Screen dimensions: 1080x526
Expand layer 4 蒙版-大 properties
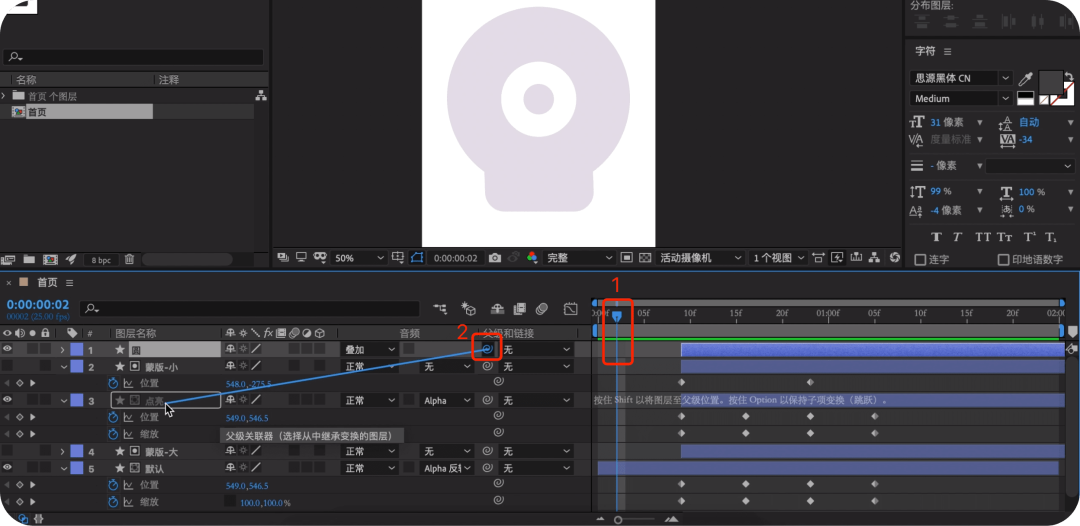point(63,452)
